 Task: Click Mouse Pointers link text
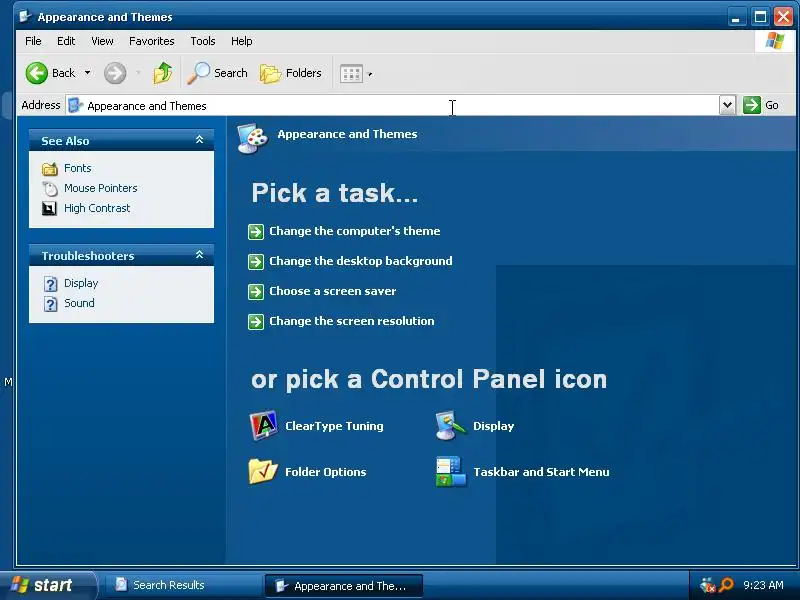[101, 188]
